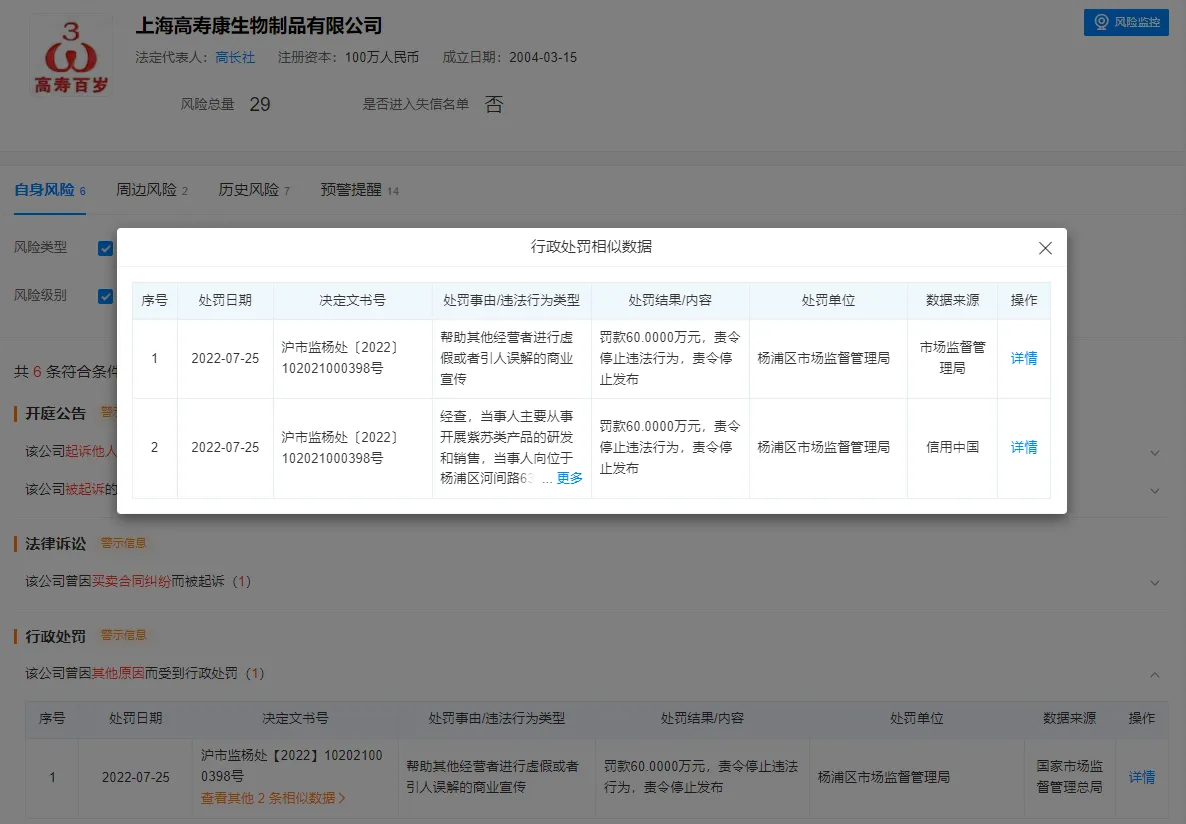Click 警示信息 tag beside 法律诉讼

click(x=123, y=543)
